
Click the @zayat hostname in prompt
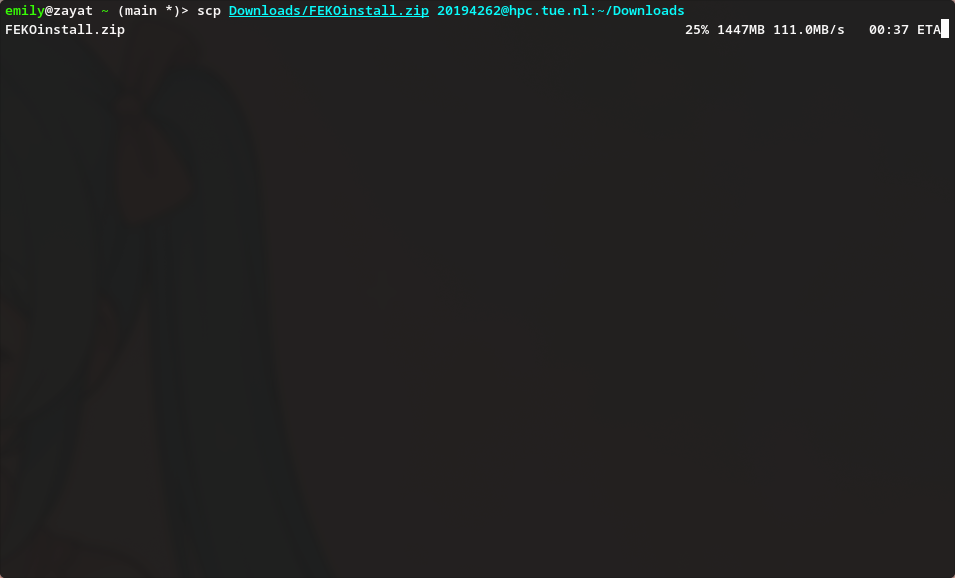(x=69, y=11)
